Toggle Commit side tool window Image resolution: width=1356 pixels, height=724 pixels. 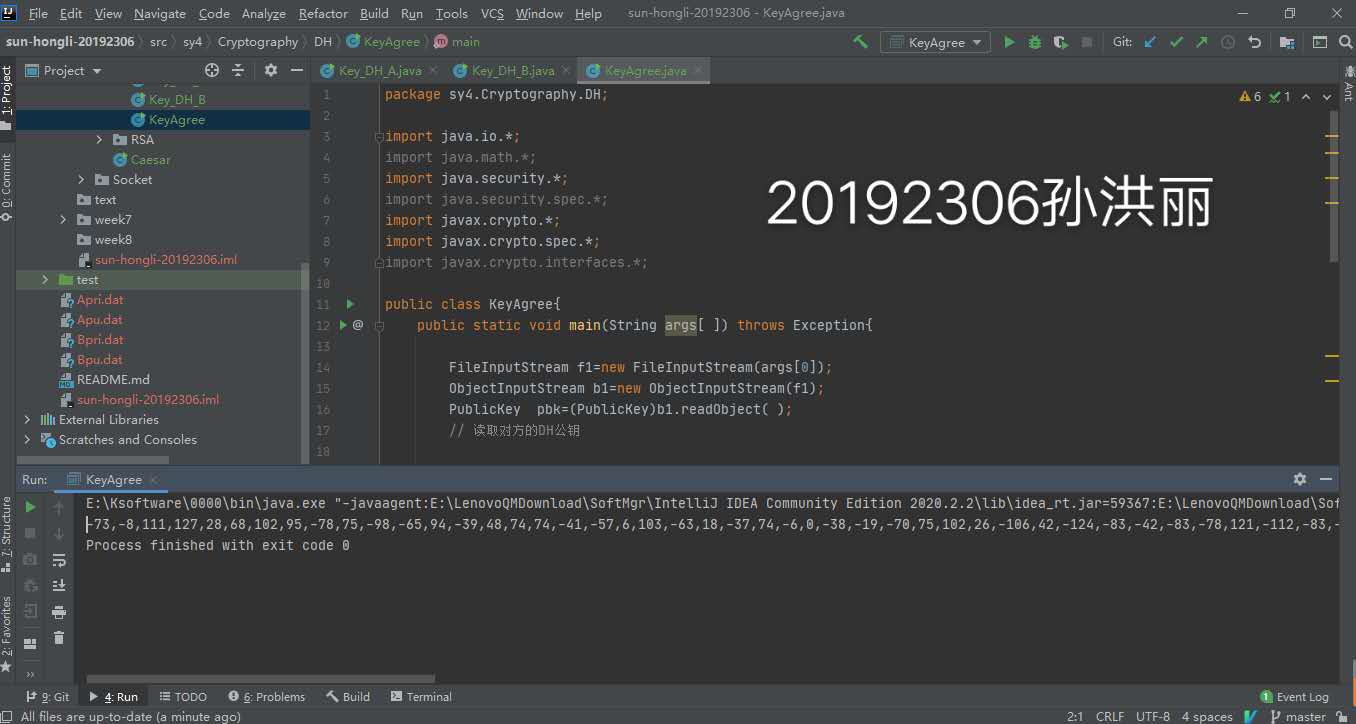click(x=7, y=187)
